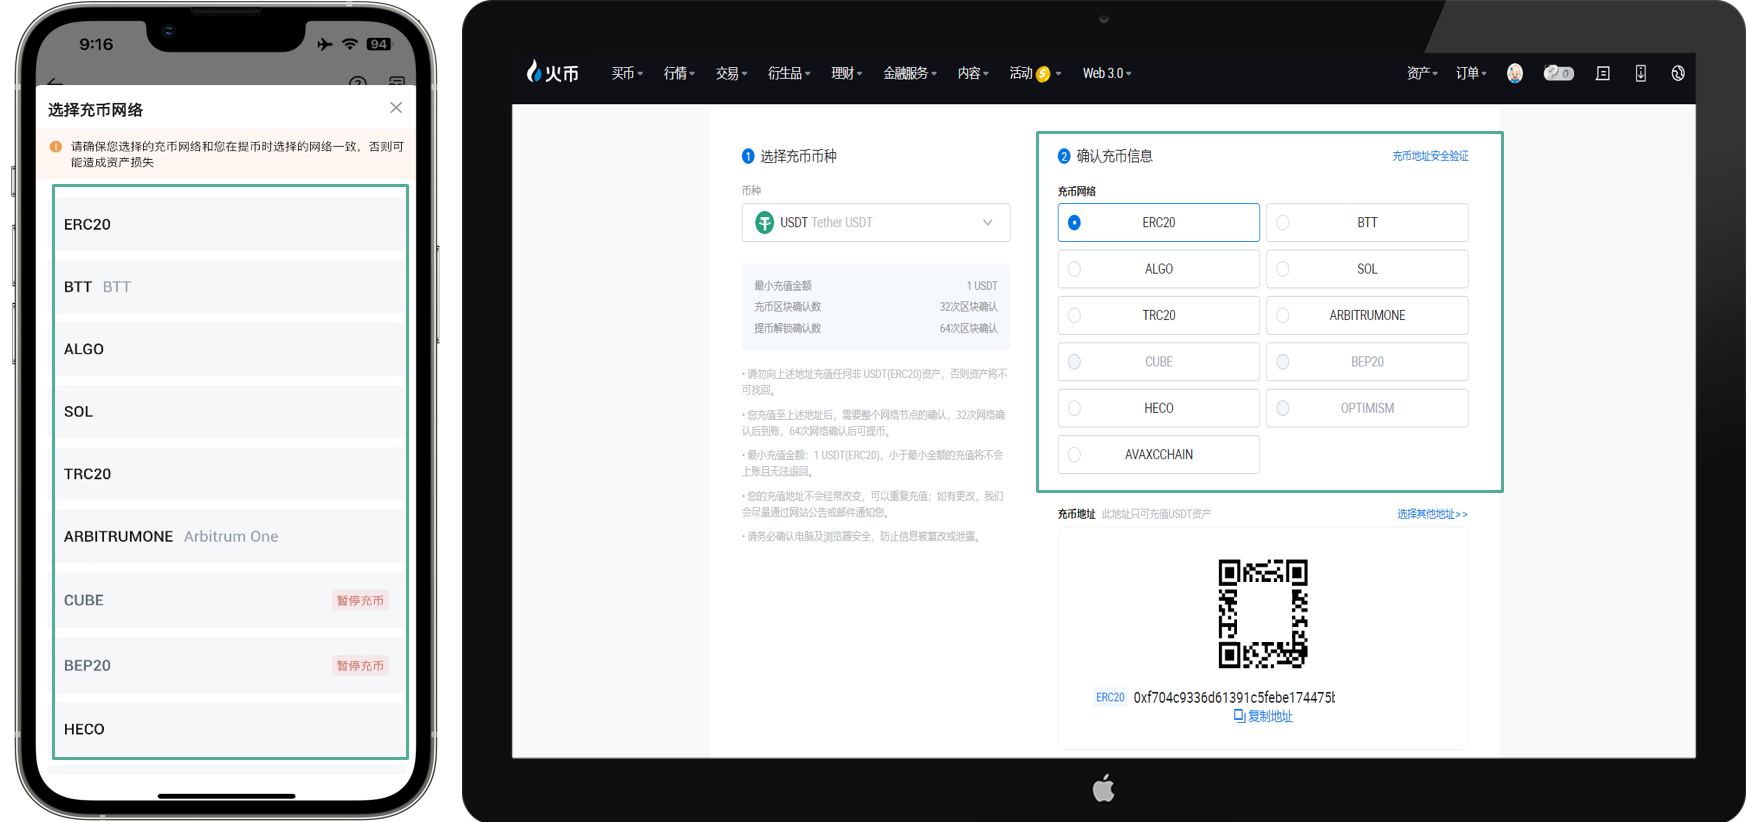
Task: Click the orange warning icon on phone
Action: pyautogui.click(x=56, y=147)
